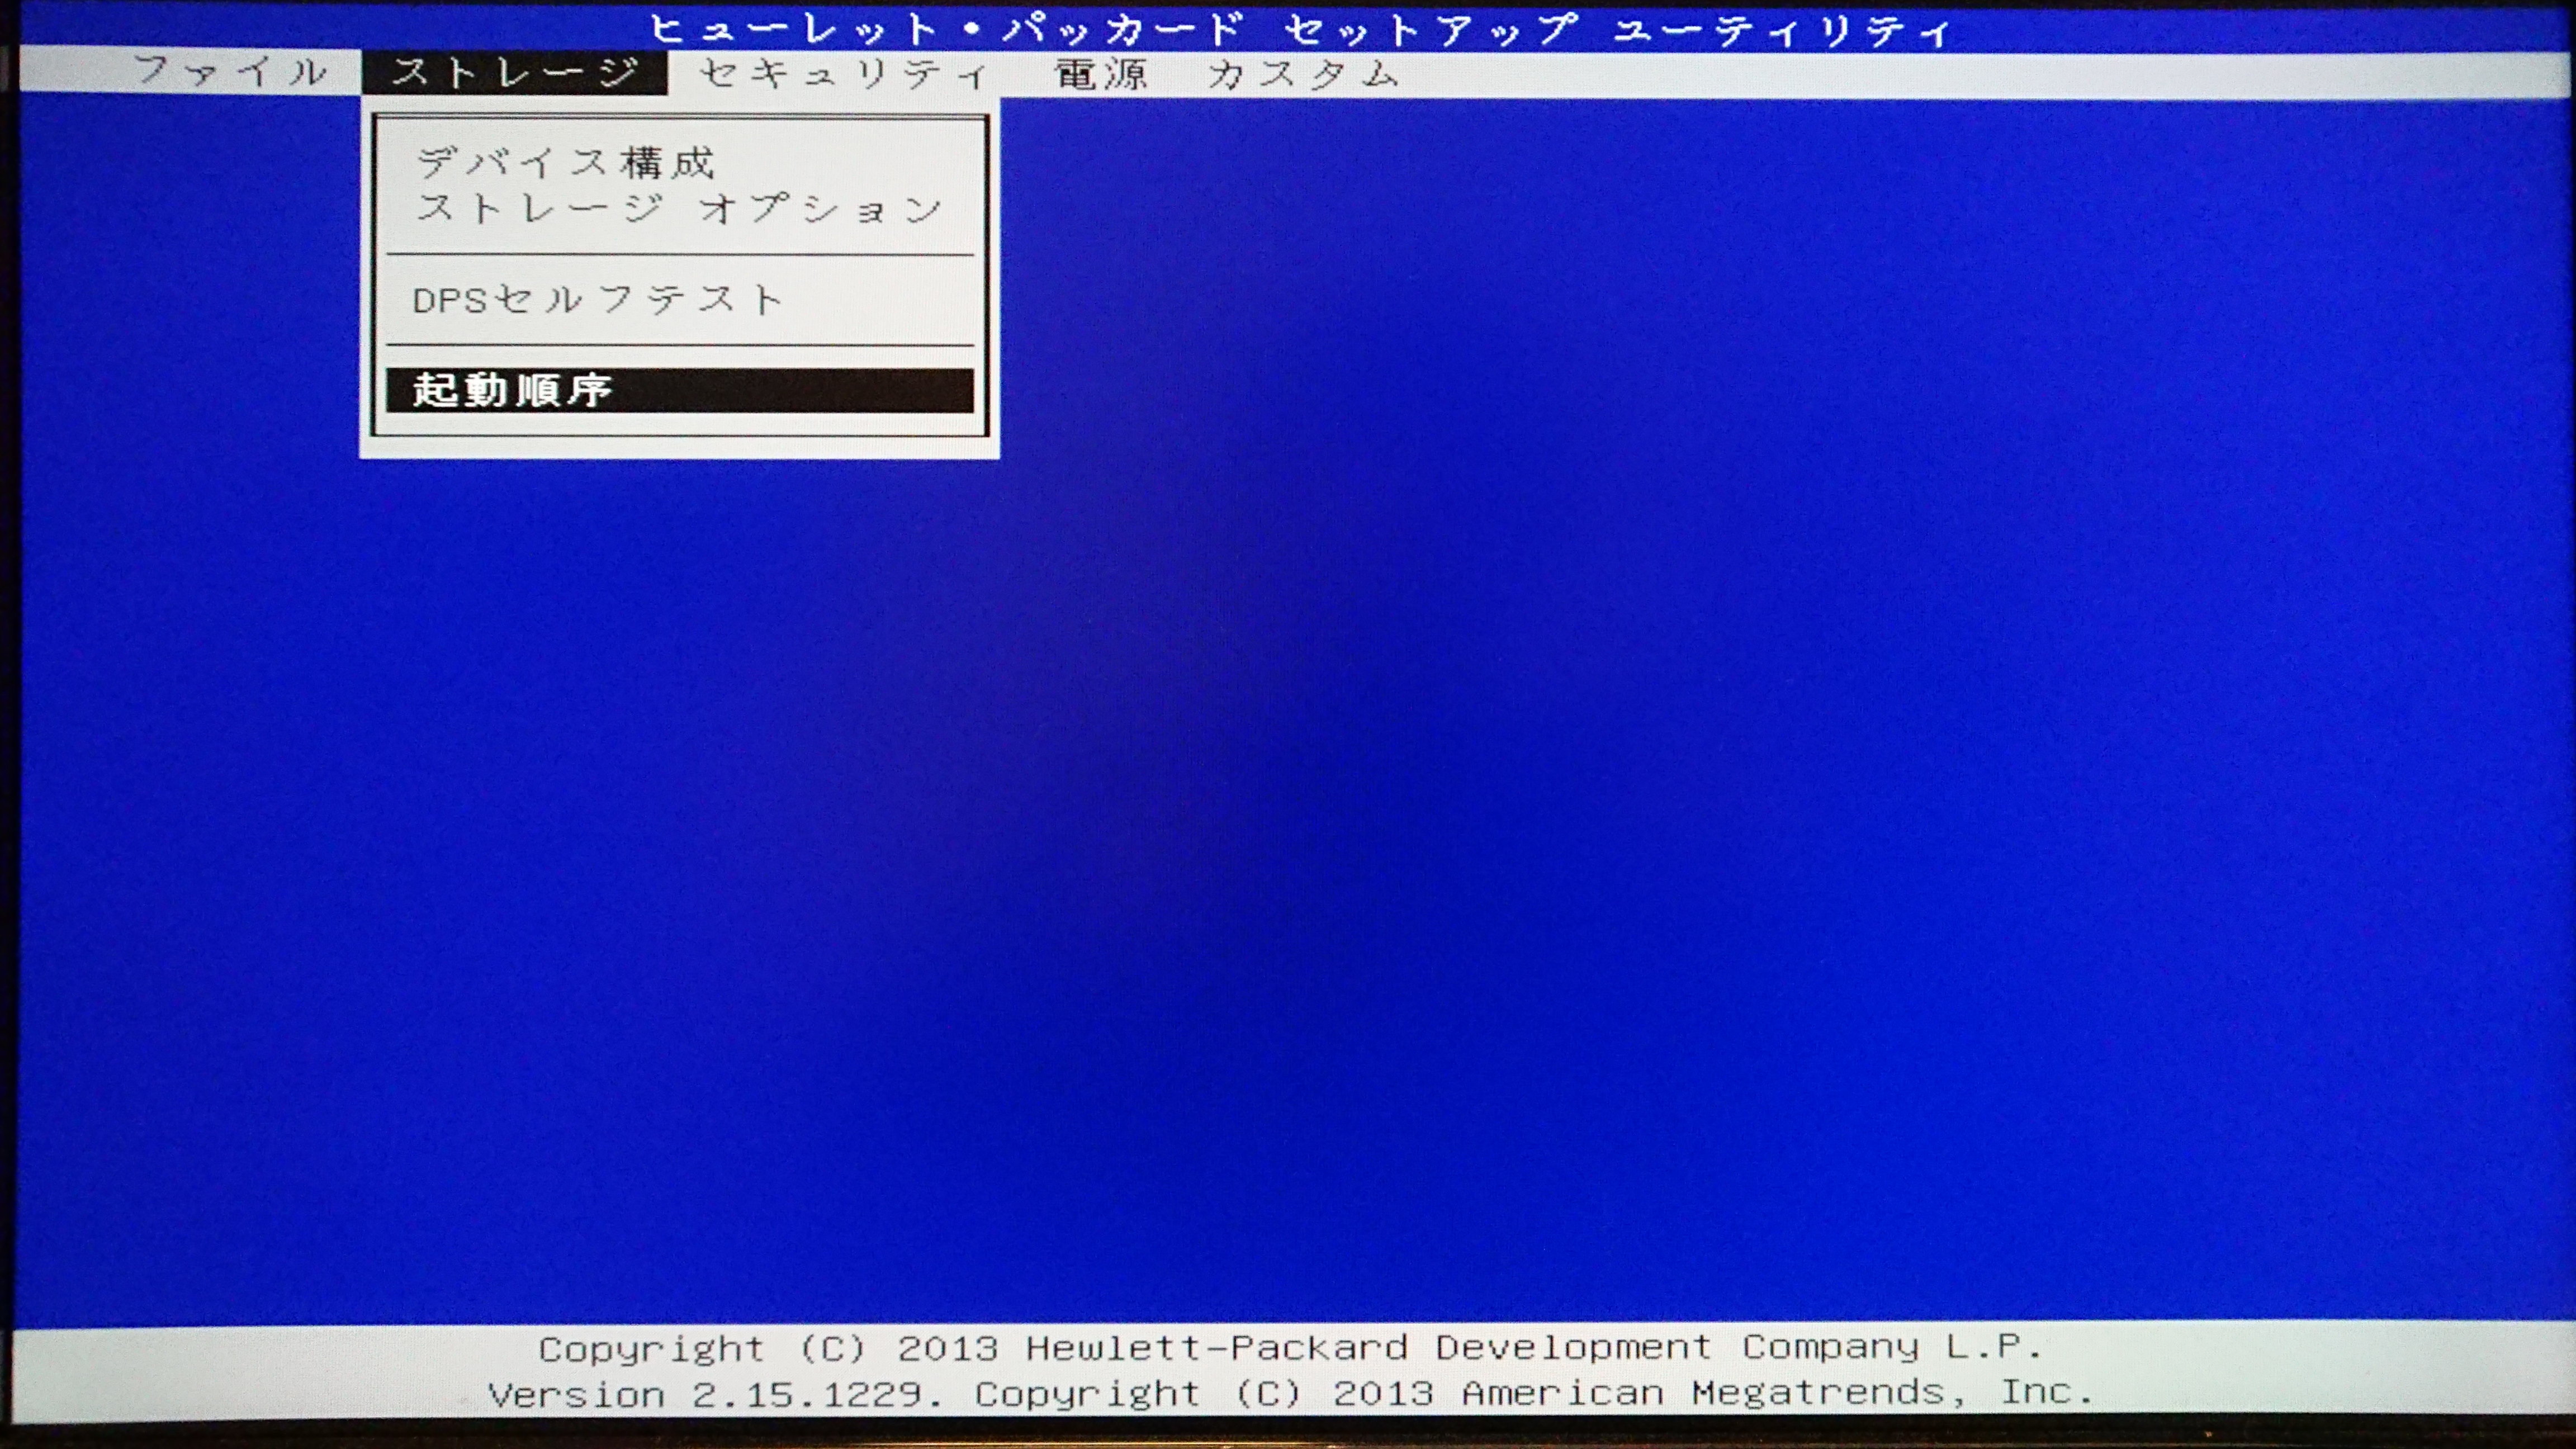Open the 電源 menu
This screenshot has width=2576, height=1449.
pyautogui.click(x=1101, y=74)
